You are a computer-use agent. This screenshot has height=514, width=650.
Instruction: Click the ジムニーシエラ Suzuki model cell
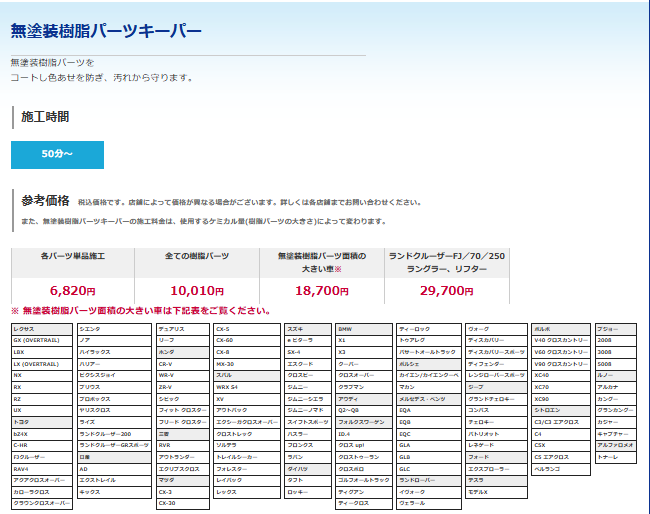(308, 398)
